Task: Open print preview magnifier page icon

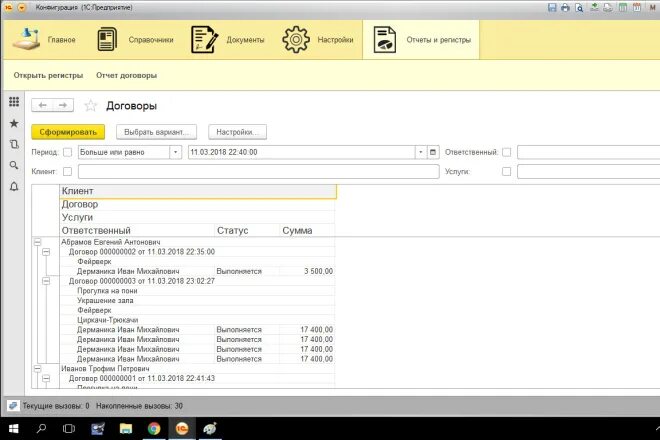Action: [x=580, y=7]
